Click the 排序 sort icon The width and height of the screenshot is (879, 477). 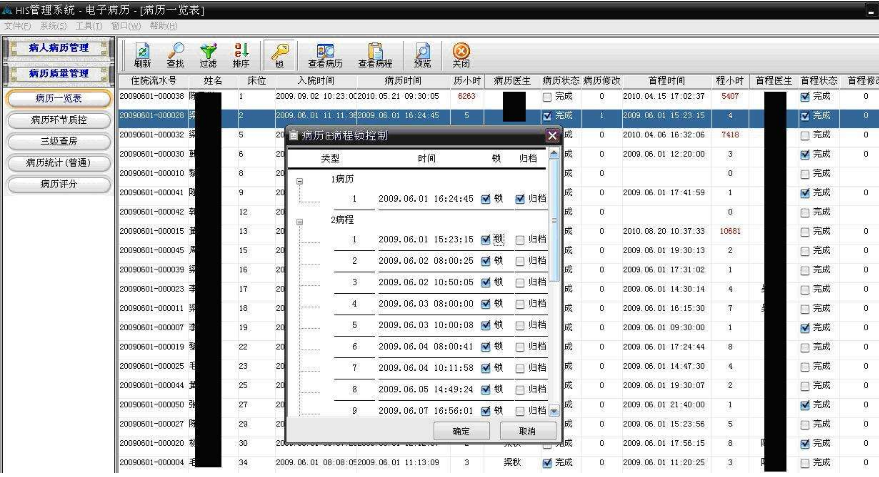241,55
